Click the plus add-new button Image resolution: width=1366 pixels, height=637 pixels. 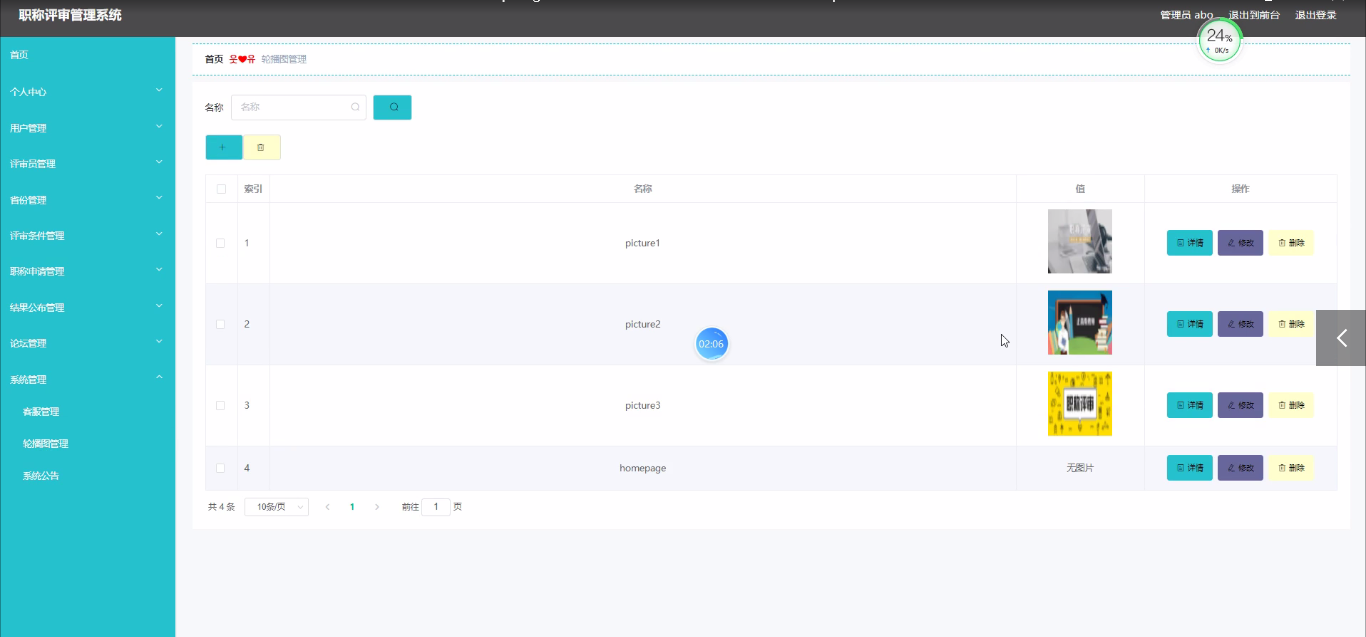point(224,147)
